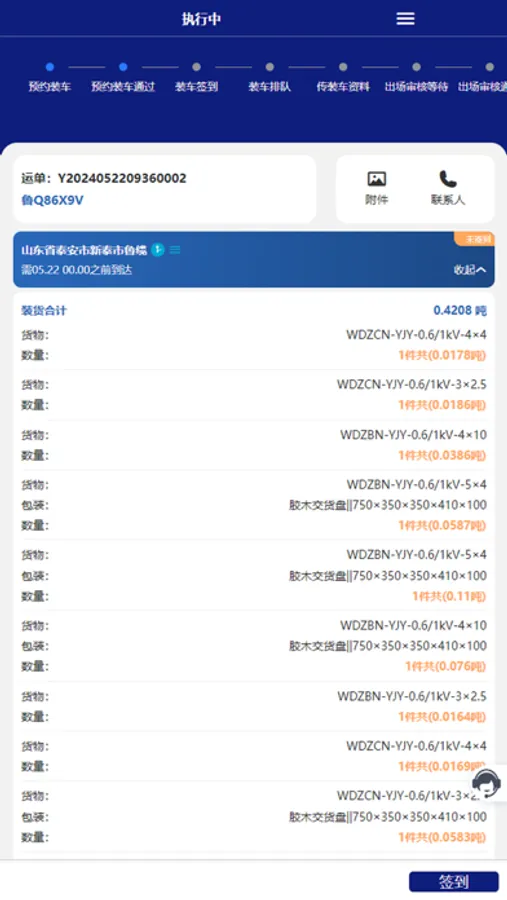507x900 pixels.
Task: Collapse the address card with 收起
Action: [470, 270]
